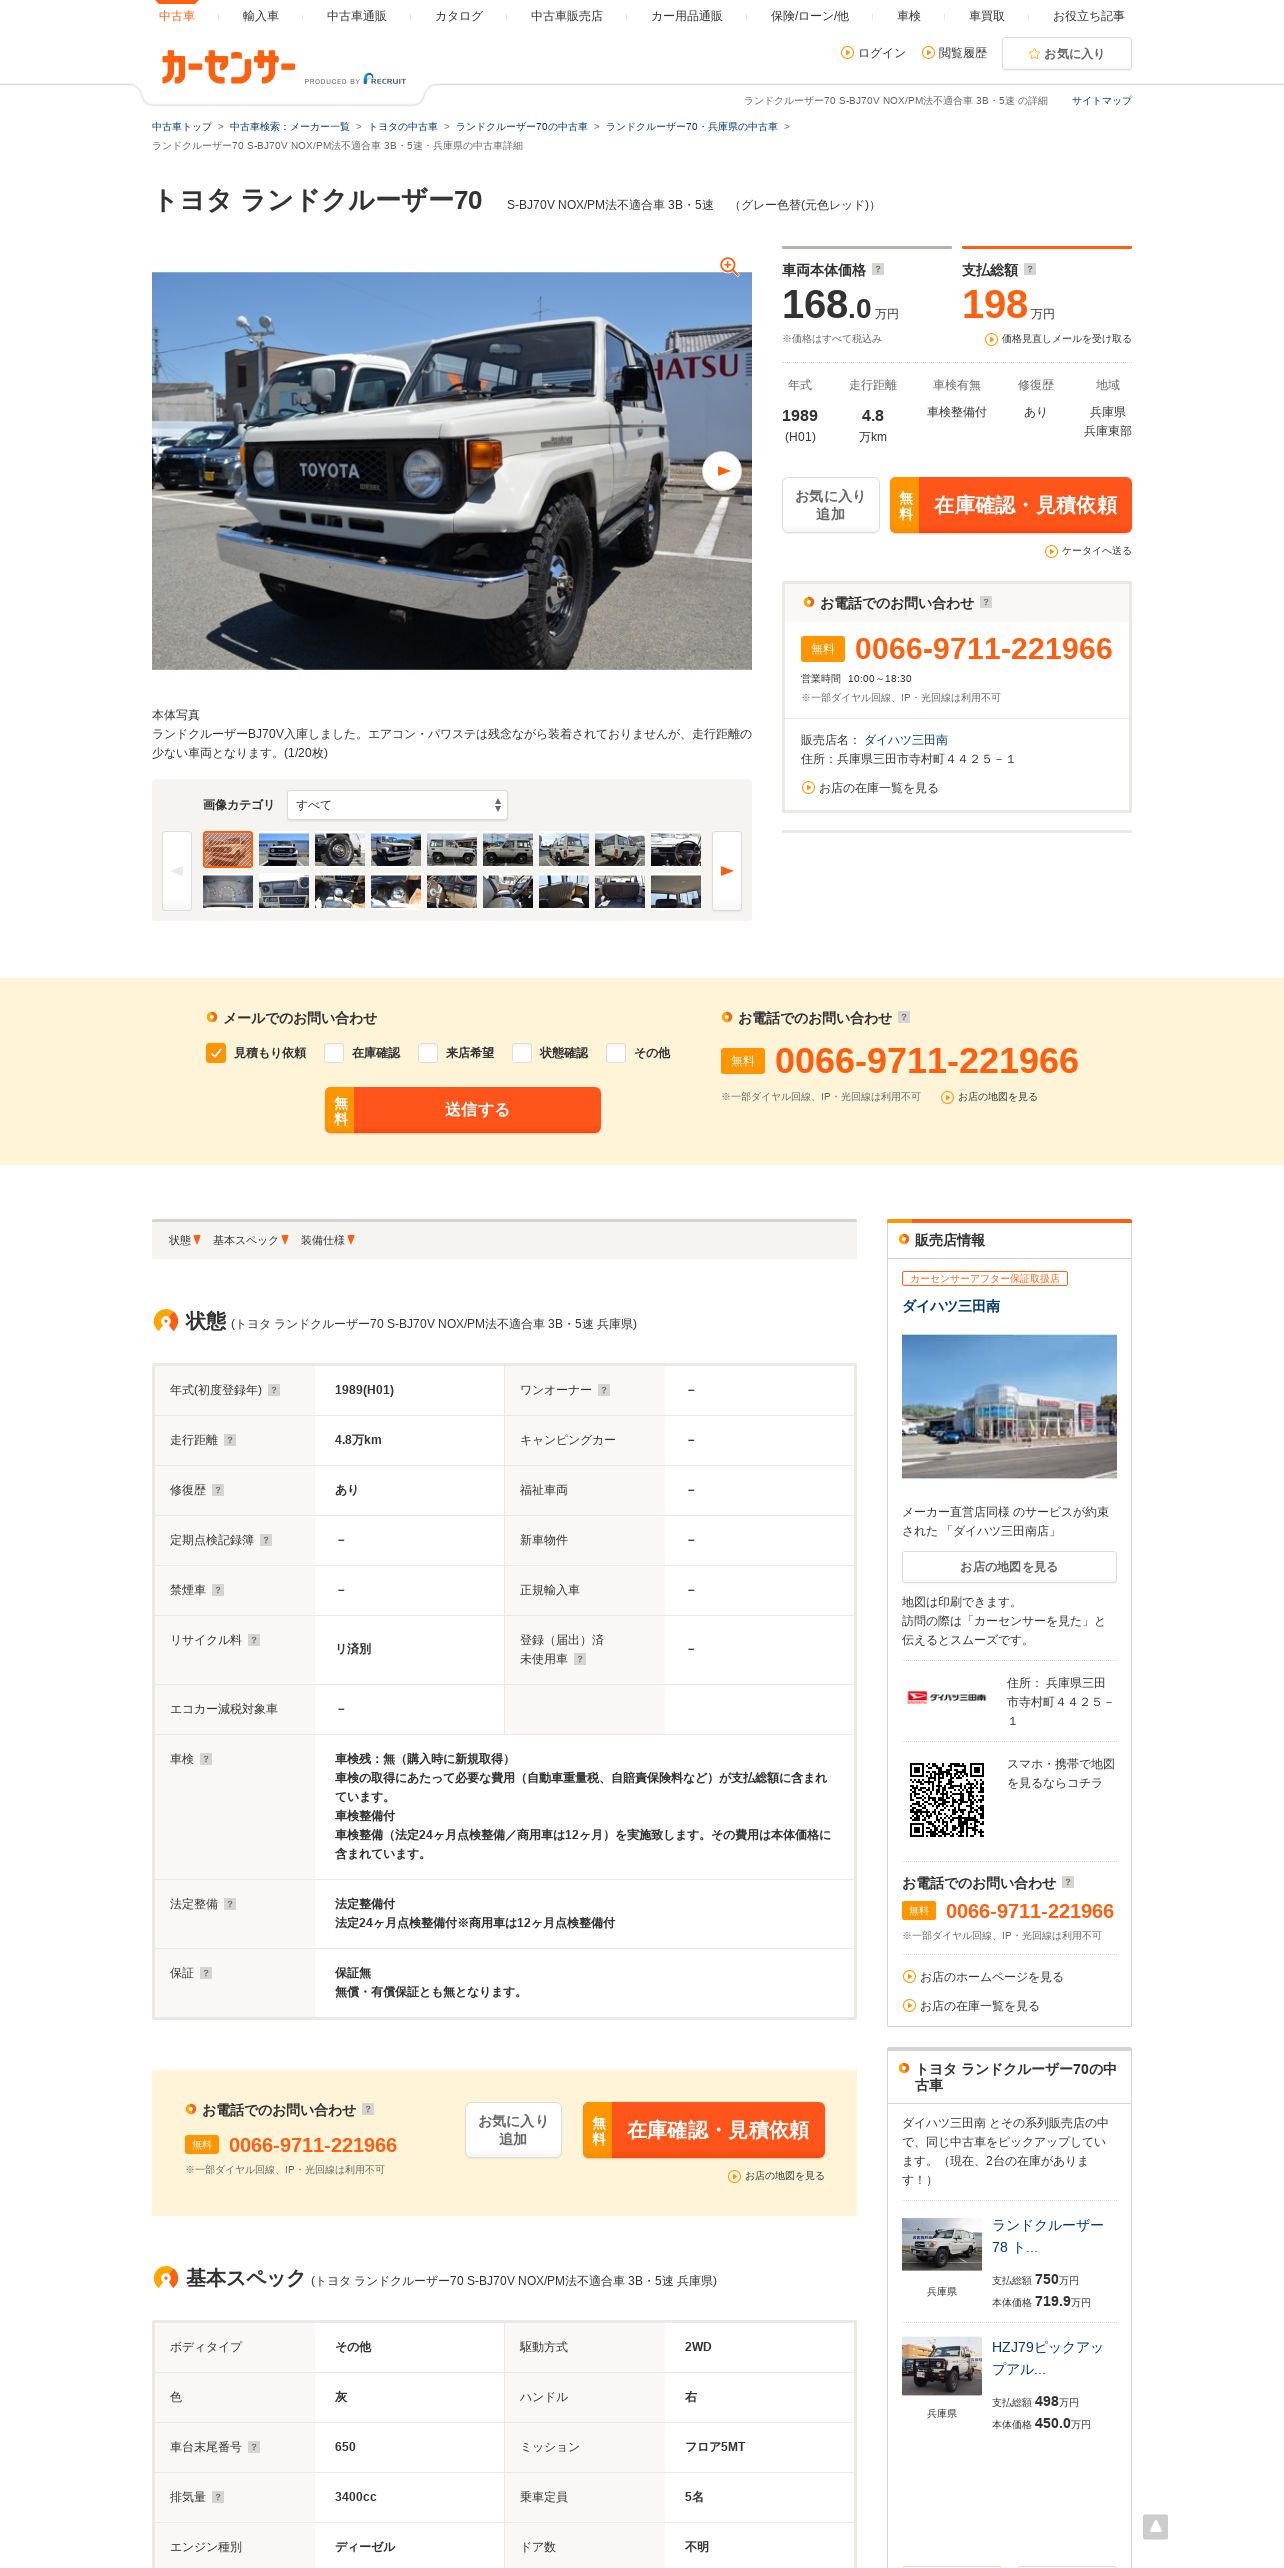The image size is (1284, 2568).
Task: Click help icon beside 排気量
Action: (218, 2497)
